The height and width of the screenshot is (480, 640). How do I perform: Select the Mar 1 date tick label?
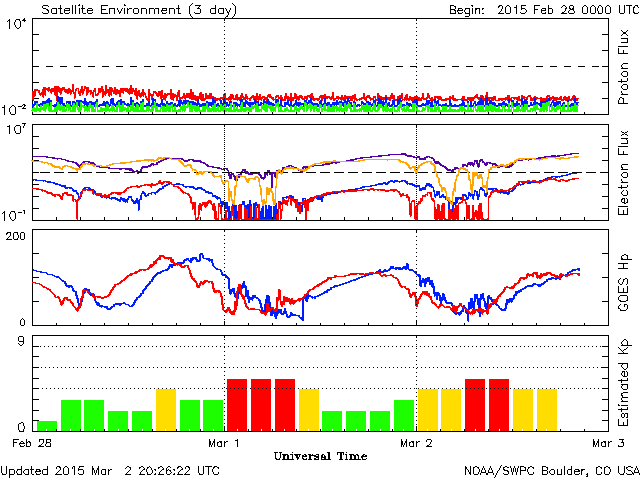[x=224, y=441]
